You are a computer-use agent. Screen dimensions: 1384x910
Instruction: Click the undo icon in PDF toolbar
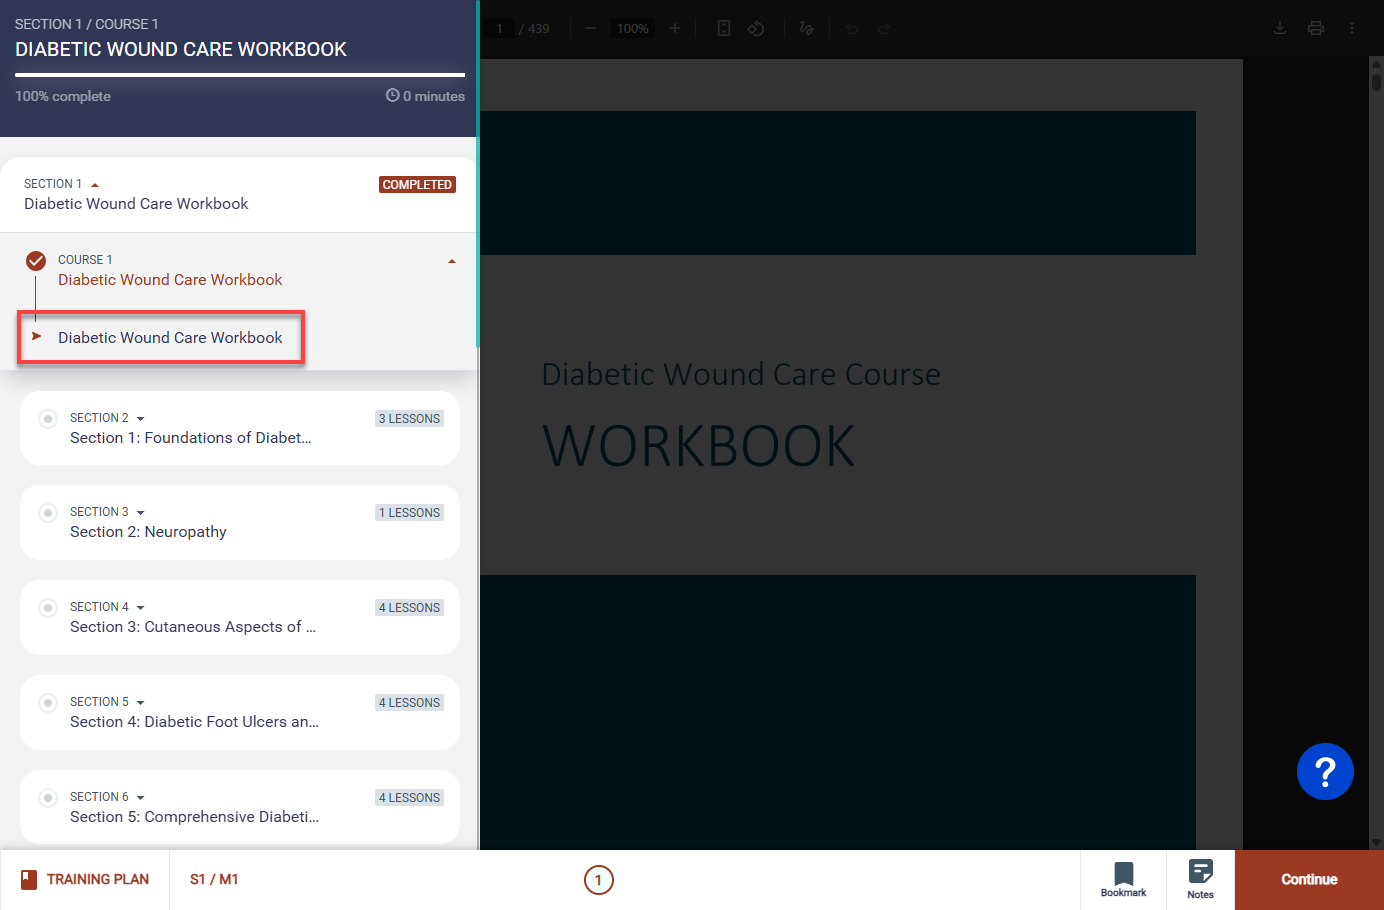852,29
